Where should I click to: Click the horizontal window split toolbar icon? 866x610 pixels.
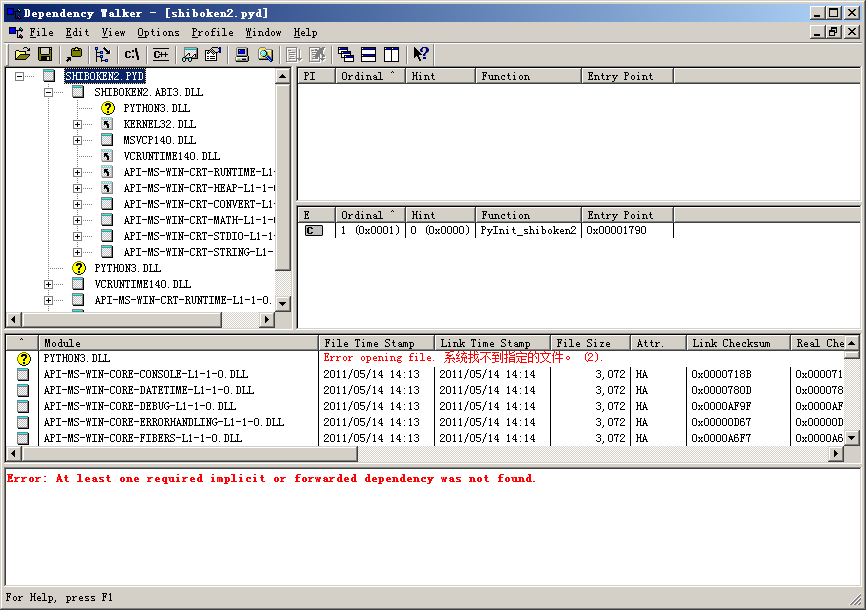(x=367, y=54)
